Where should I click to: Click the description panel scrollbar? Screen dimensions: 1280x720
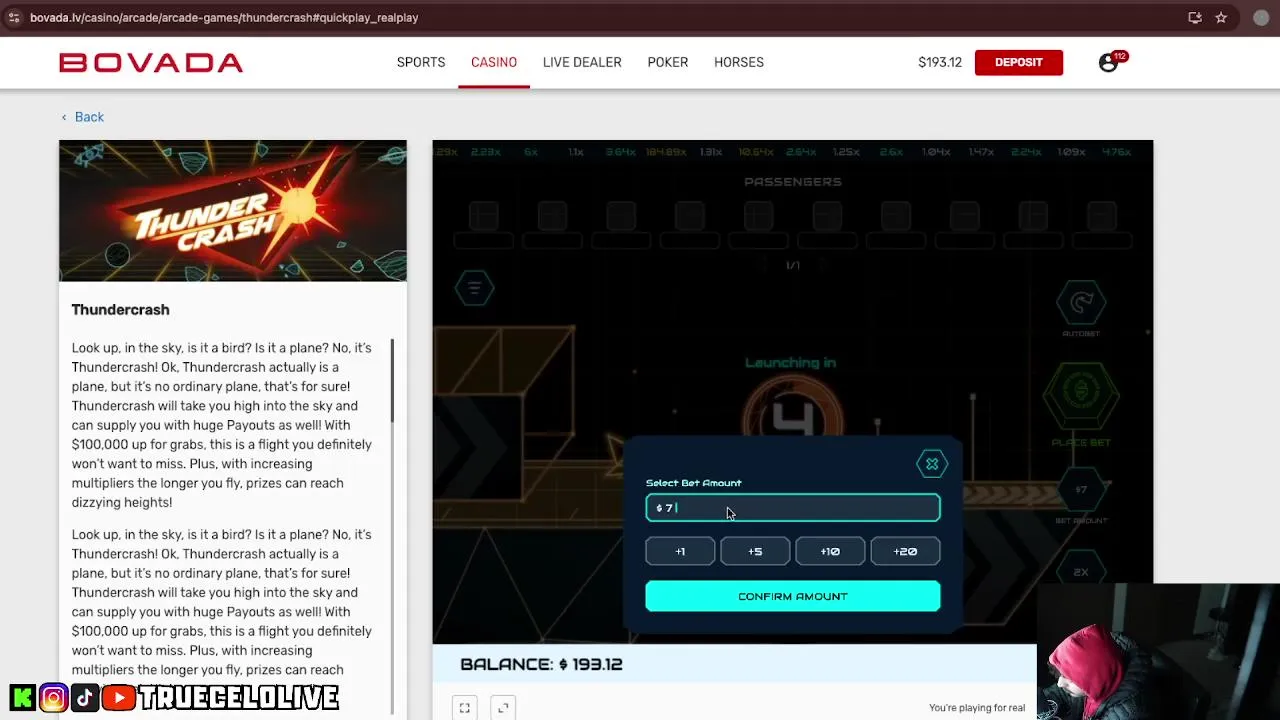(x=393, y=380)
